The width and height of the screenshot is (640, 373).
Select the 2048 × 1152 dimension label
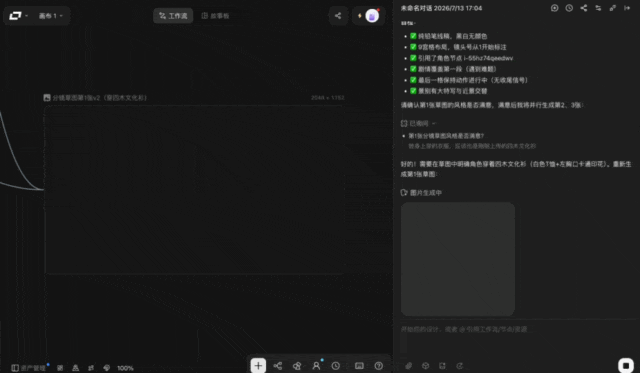click(x=328, y=98)
